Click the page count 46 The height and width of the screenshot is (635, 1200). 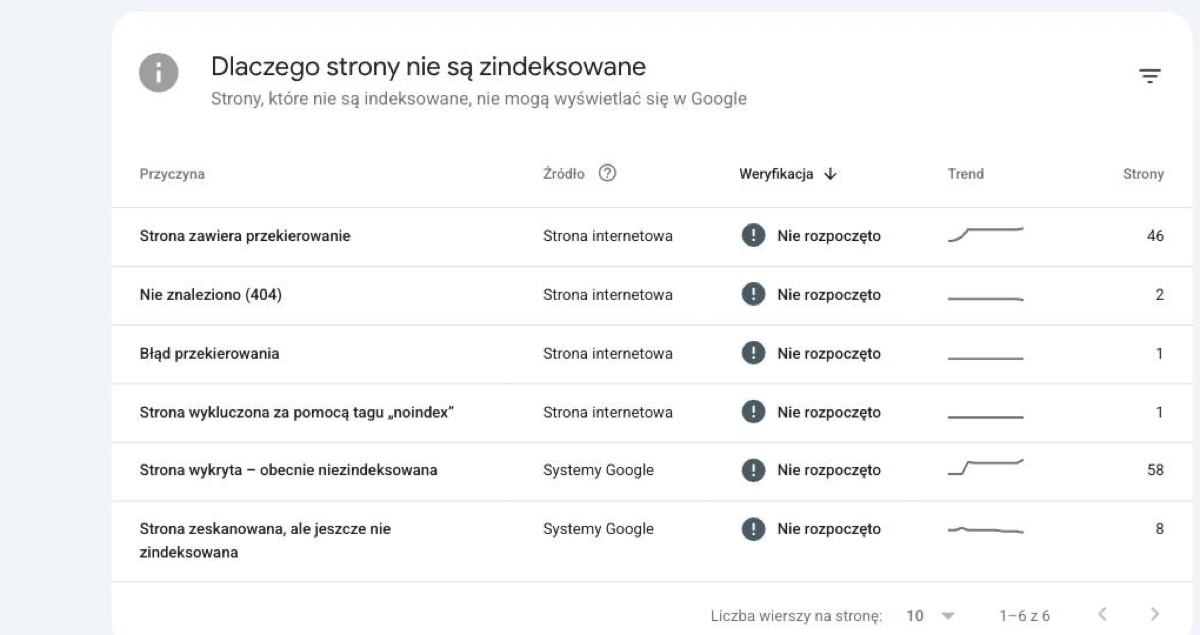click(1155, 237)
